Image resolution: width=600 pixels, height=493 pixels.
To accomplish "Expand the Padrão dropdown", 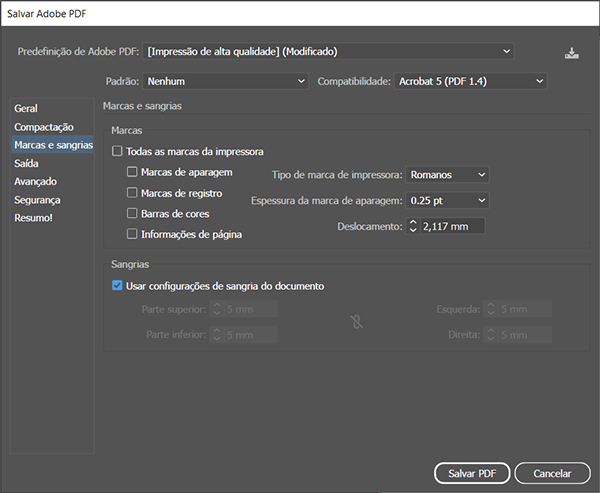I will (227, 81).
